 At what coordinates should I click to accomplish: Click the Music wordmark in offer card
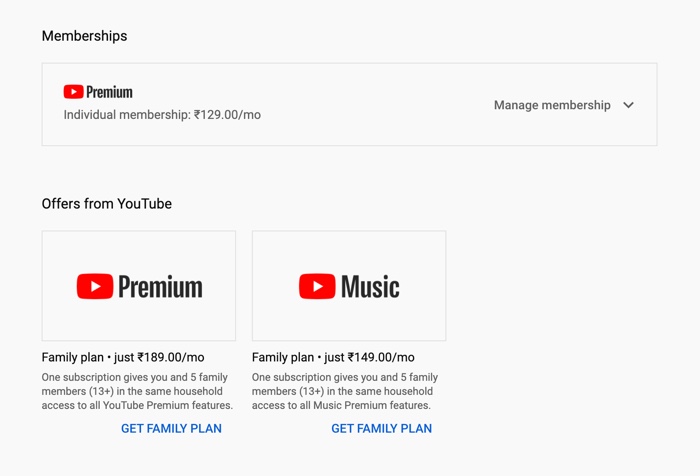coord(370,287)
